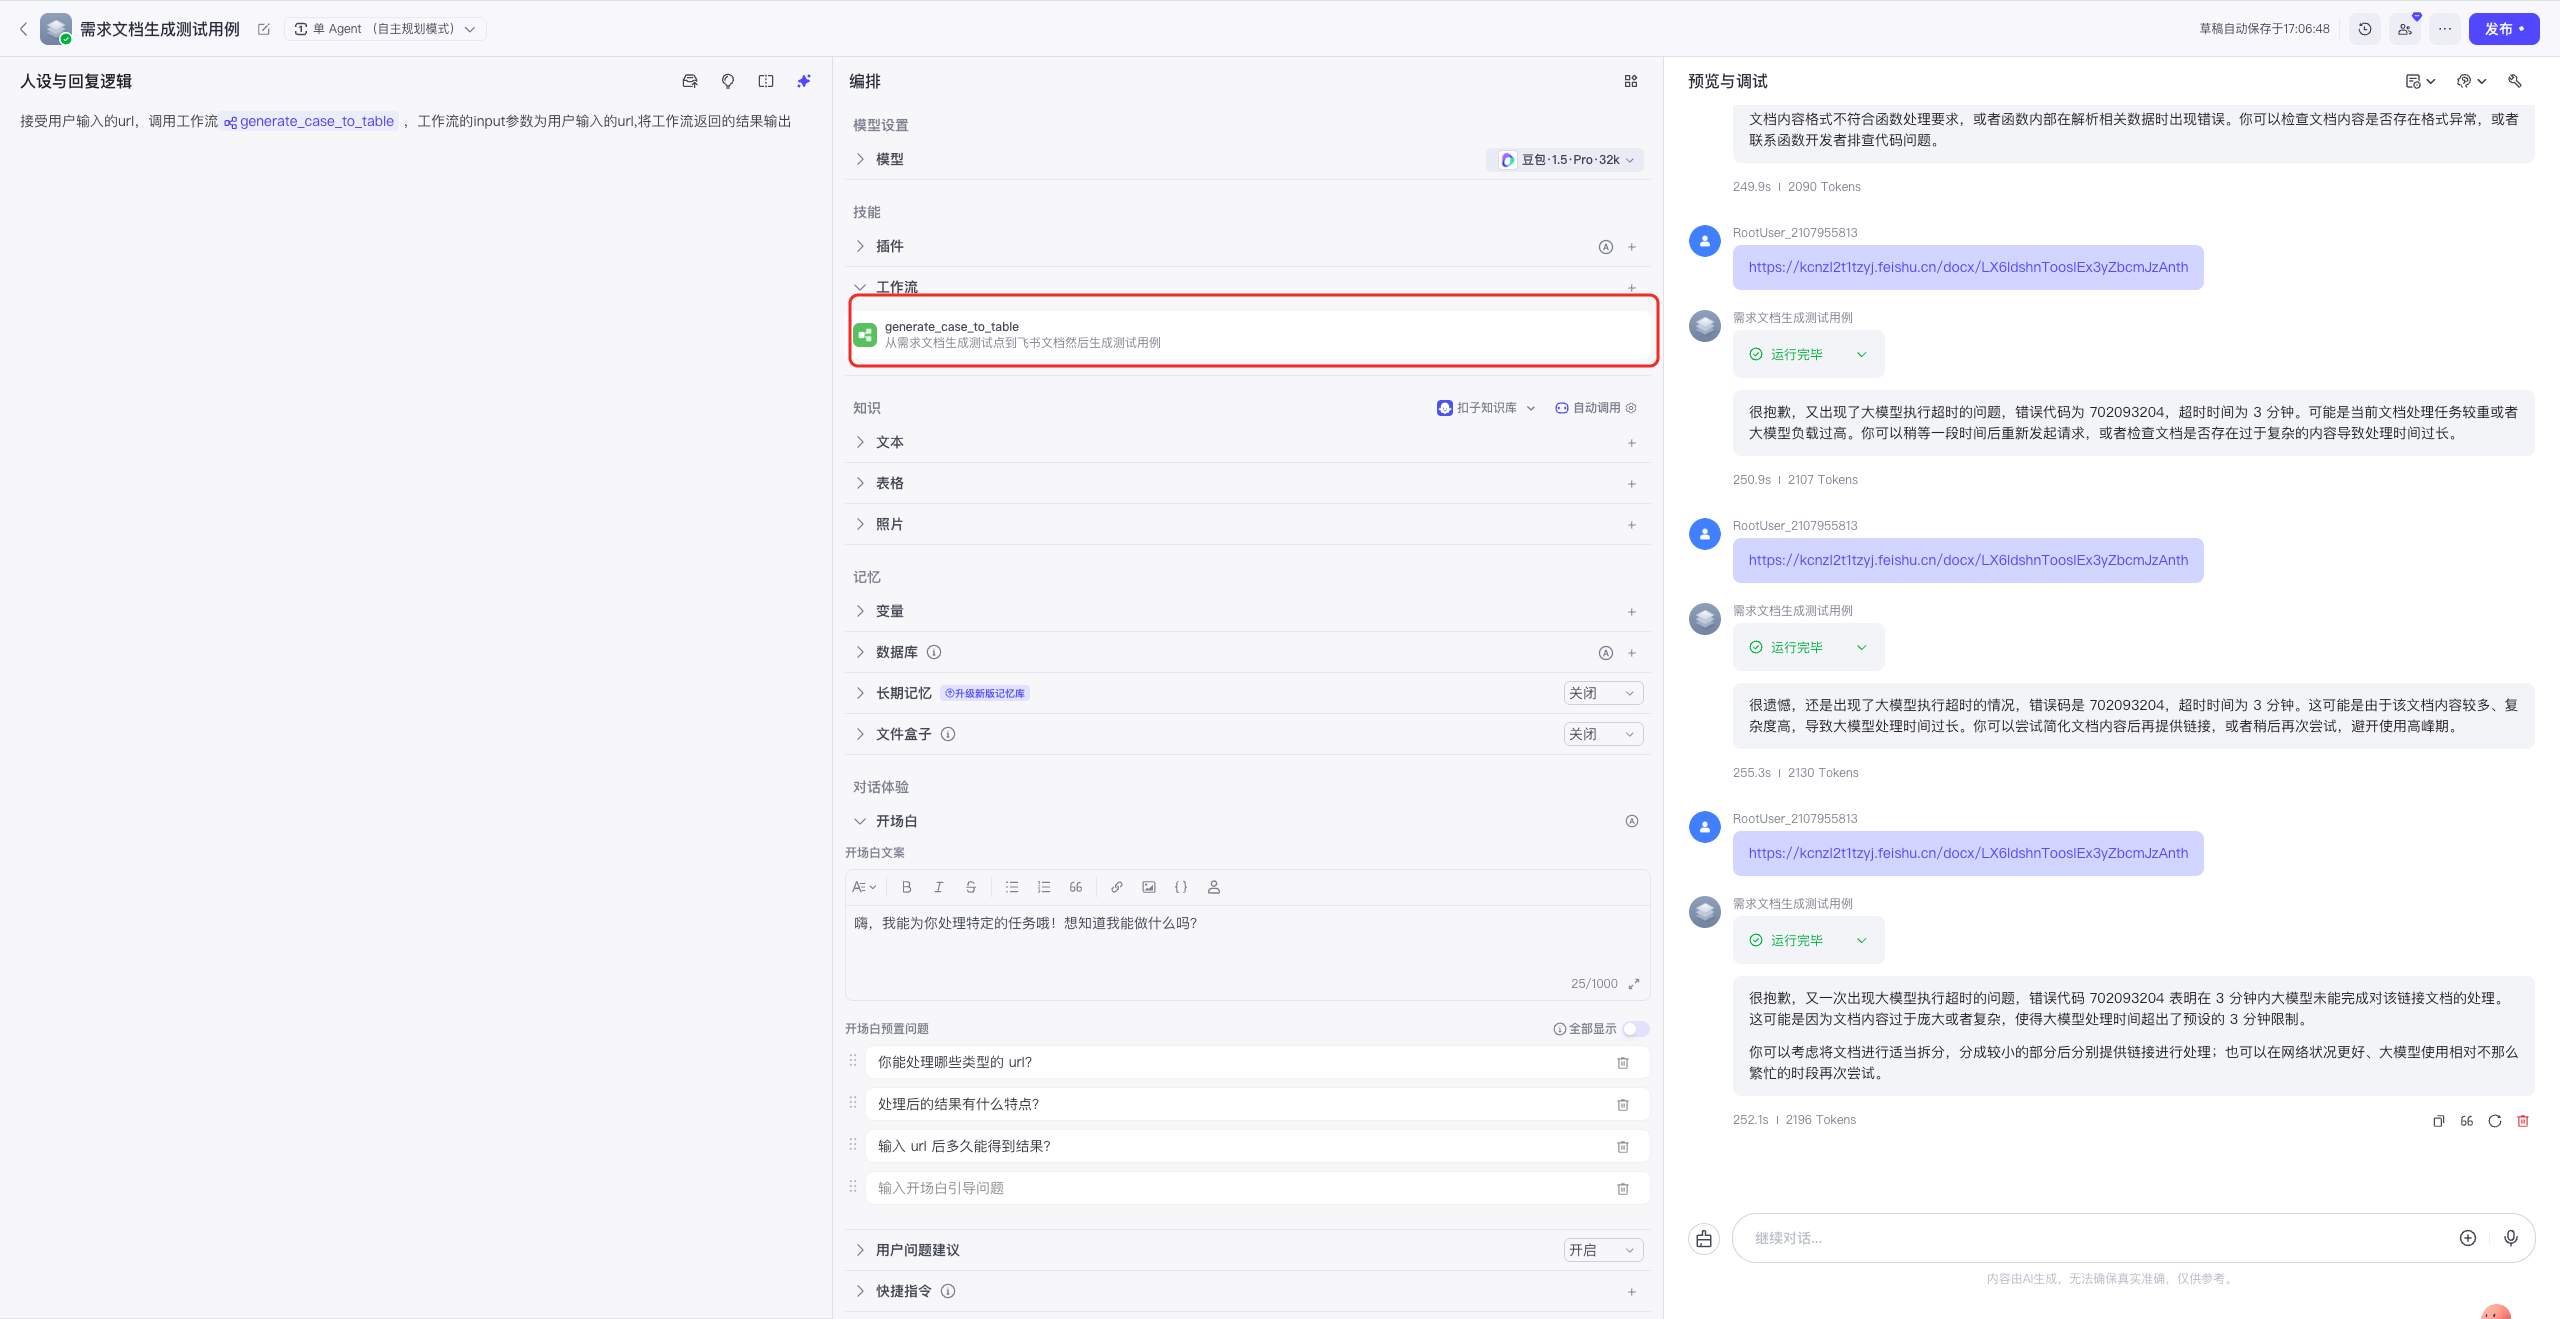The height and width of the screenshot is (1319, 2560).
Task: Click the insert link icon in editor toolbar
Action: coord(1117,887)
